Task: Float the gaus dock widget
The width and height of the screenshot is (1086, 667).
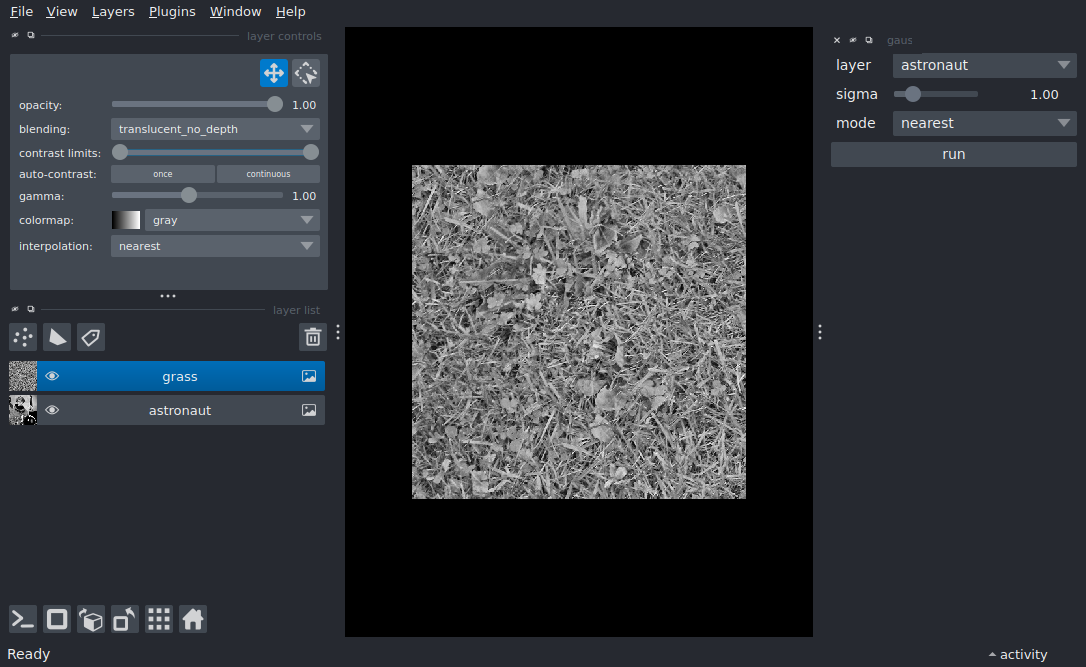Action: (869, 40)
